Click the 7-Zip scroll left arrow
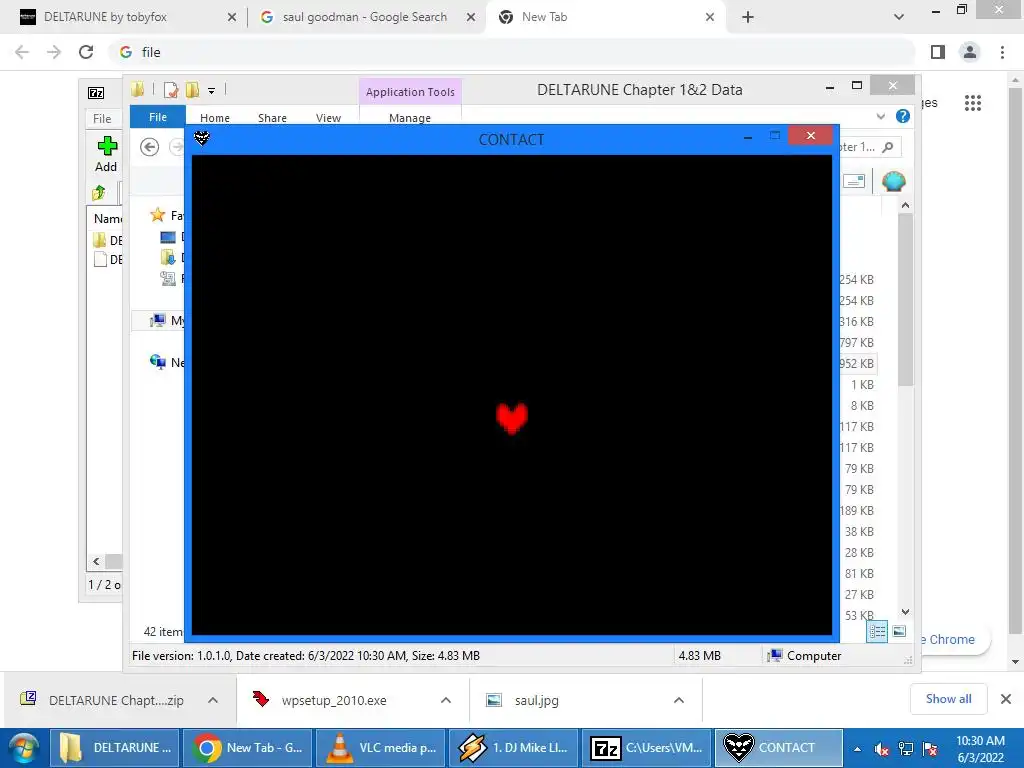Image resolution: width=1024 pixels, height=768 pixels. click(96, 562)
